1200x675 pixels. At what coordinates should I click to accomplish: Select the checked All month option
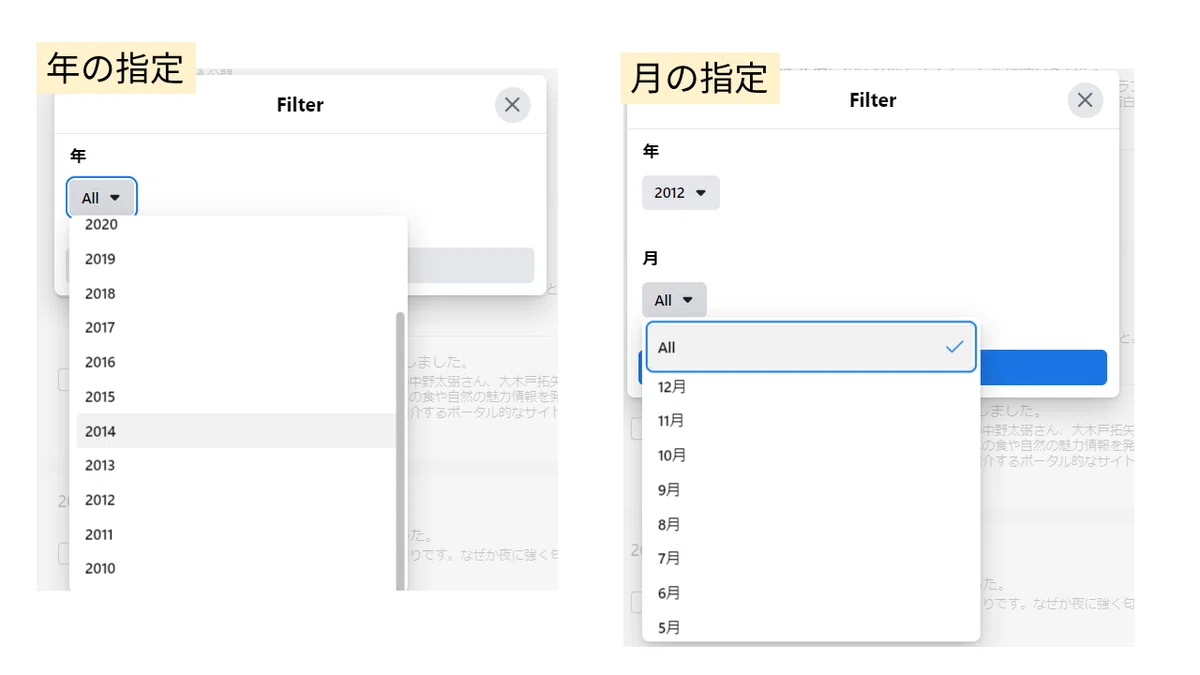tap(811, 347)
